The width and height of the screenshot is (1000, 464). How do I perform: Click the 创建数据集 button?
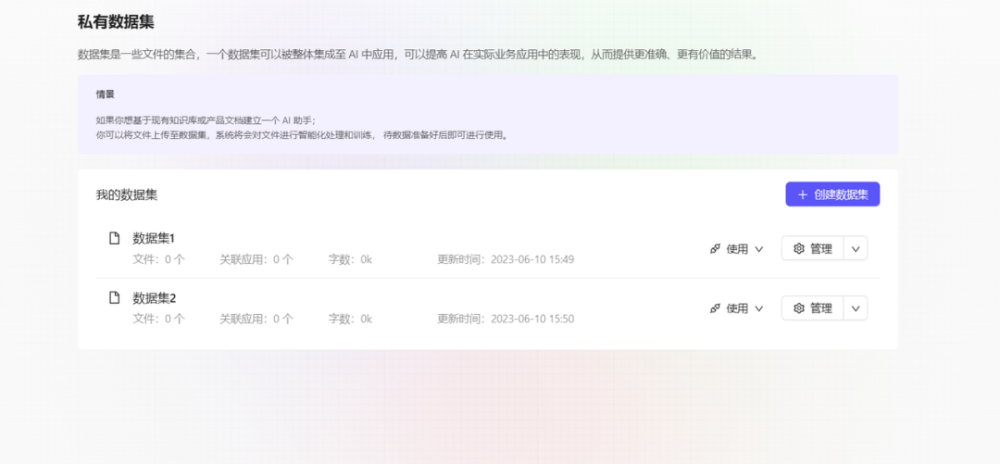point(832,194)
